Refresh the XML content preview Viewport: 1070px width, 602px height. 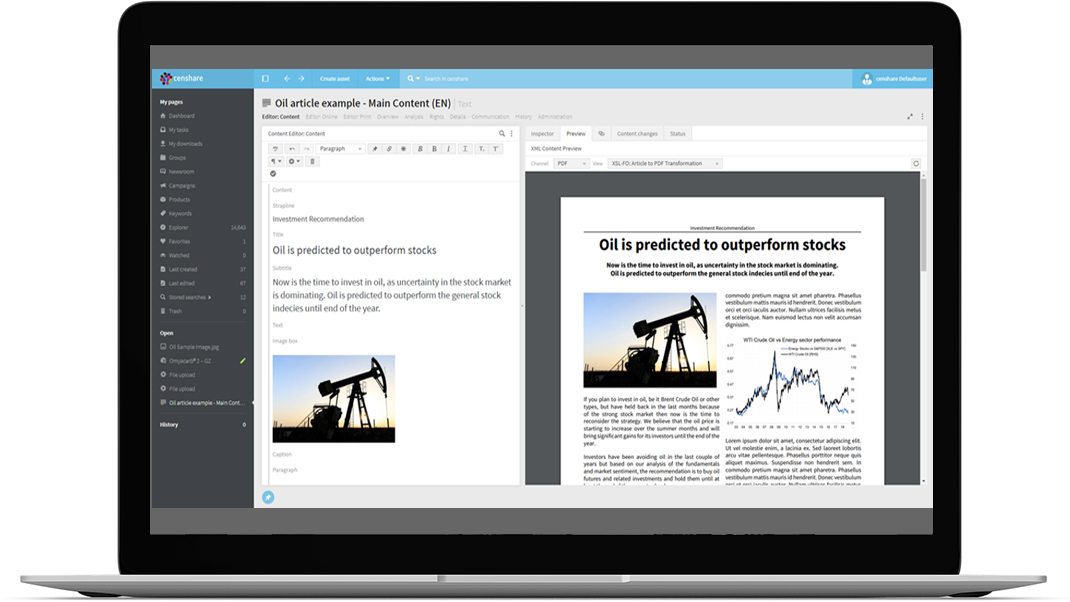915,163
